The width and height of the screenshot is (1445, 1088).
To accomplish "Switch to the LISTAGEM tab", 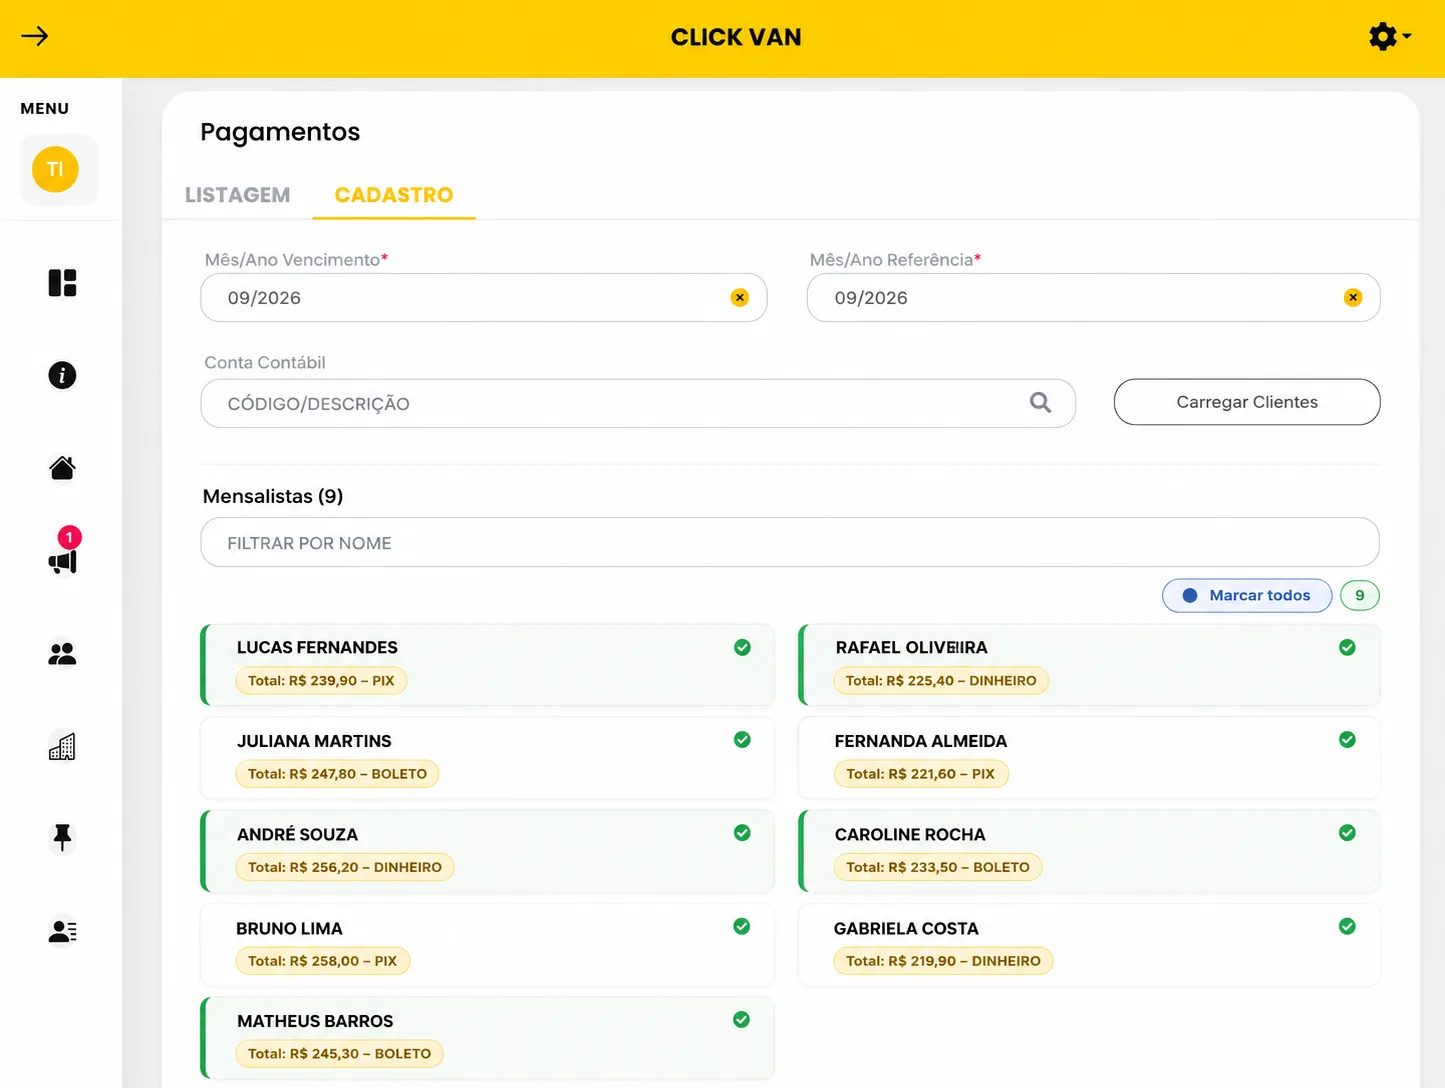I will coord(237,195).
